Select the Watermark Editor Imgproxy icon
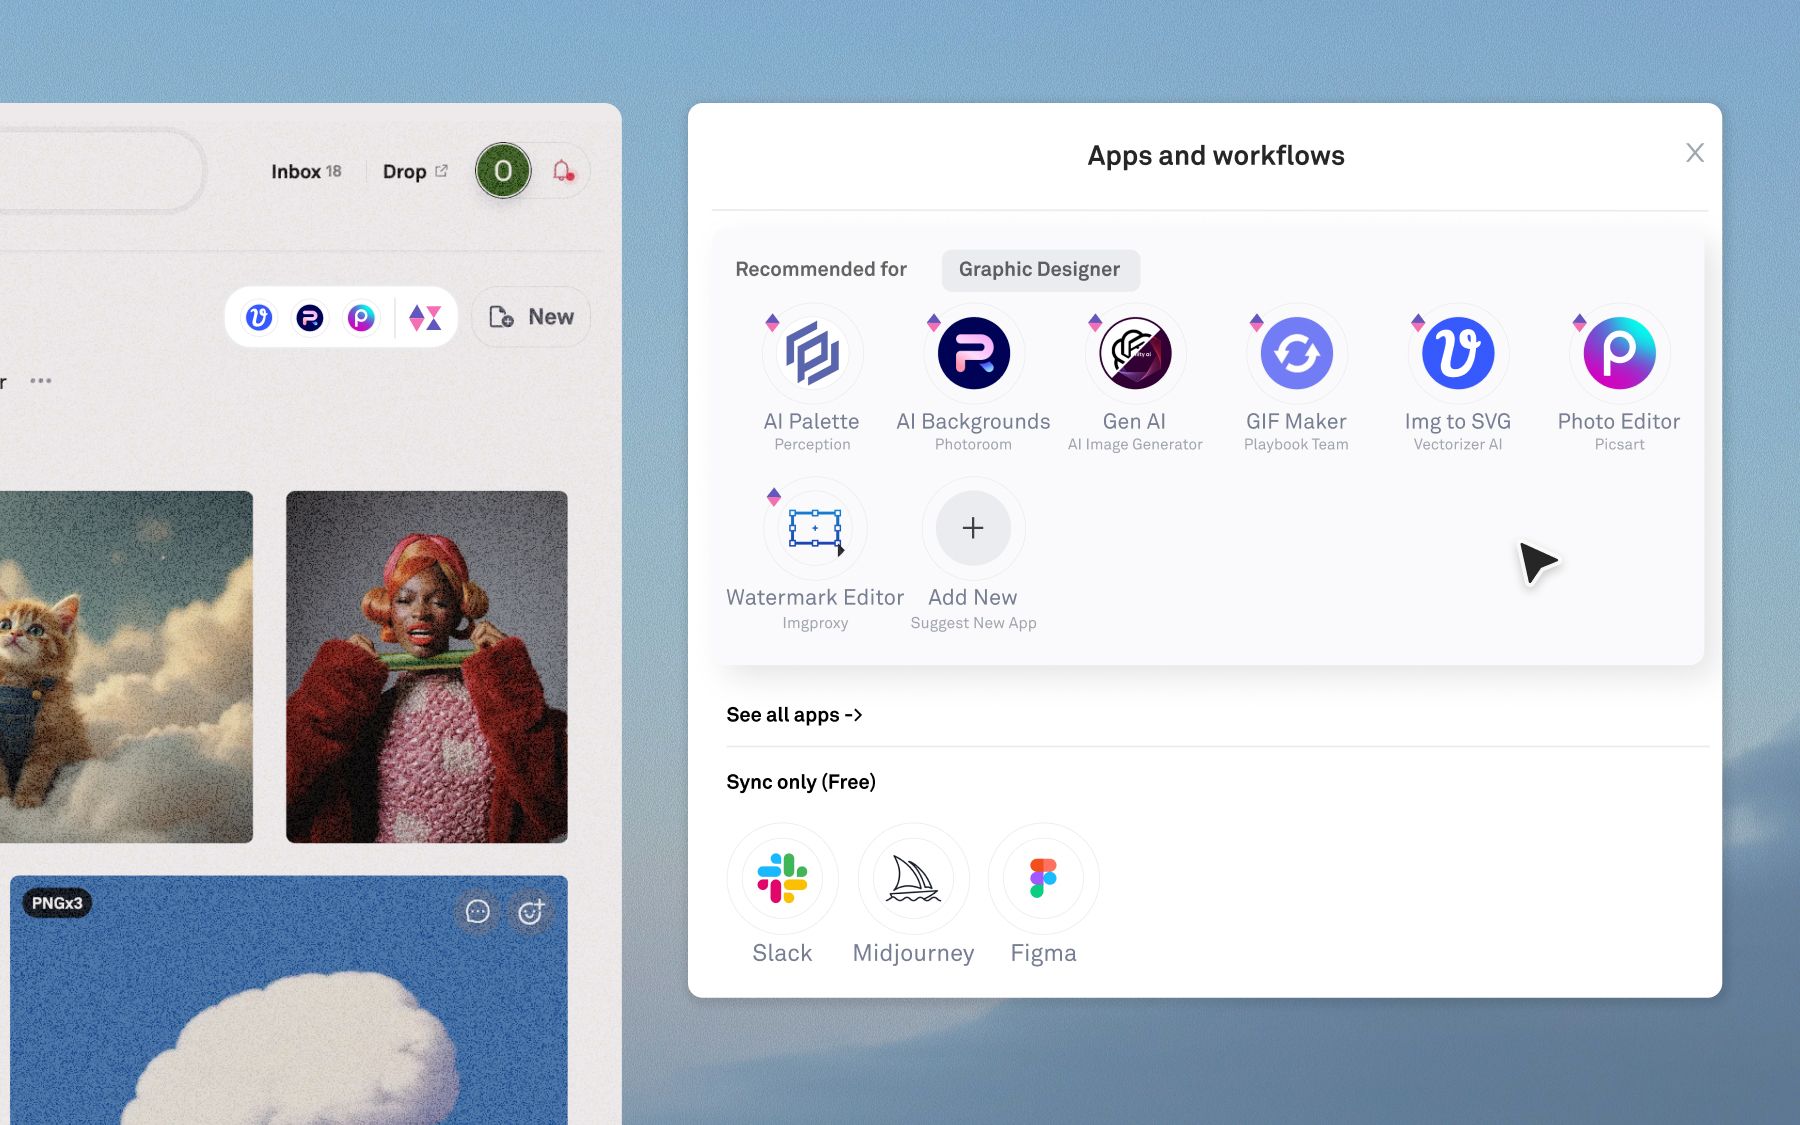The width and height of the screenshot is (1800, 1125). tap(815, 528)
